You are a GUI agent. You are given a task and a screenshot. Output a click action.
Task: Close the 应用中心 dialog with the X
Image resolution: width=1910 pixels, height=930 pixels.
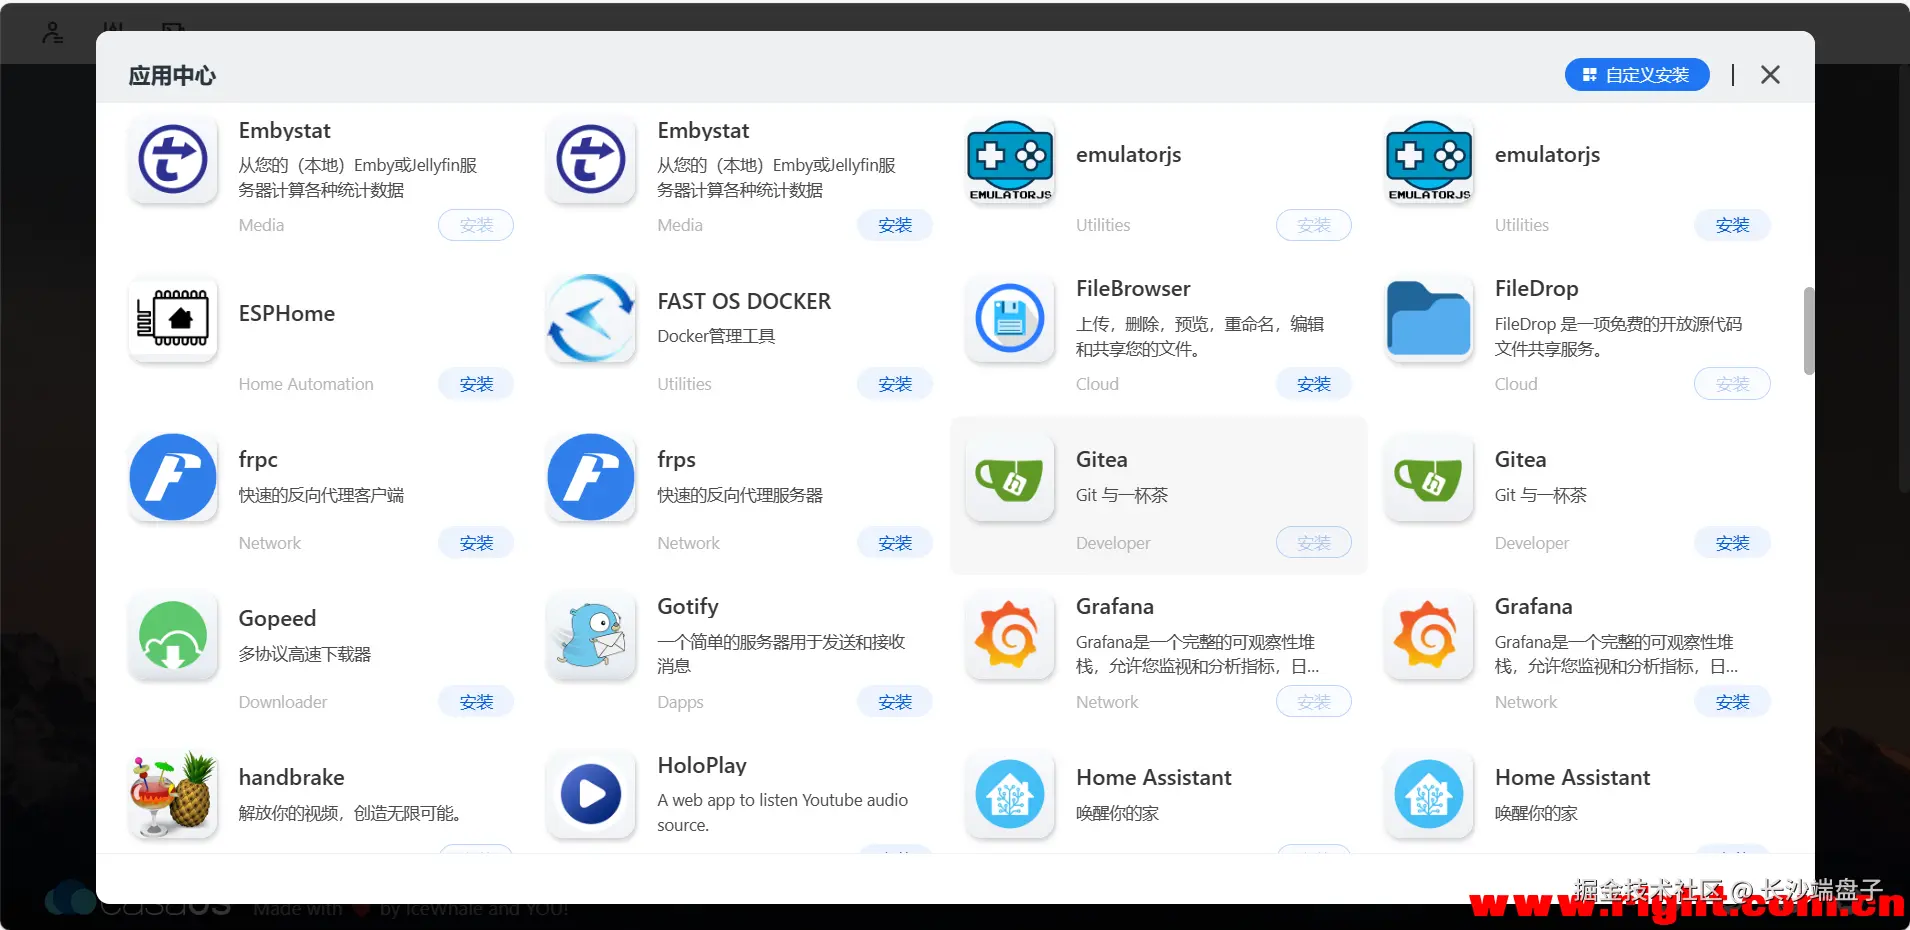1770,75
